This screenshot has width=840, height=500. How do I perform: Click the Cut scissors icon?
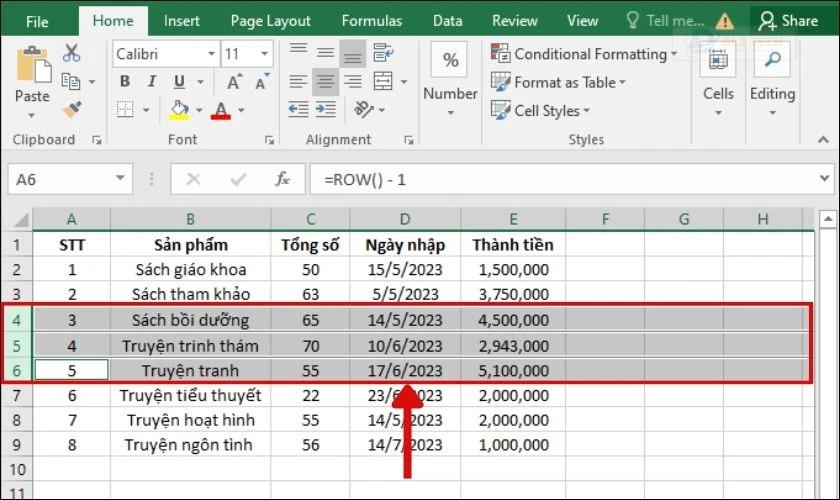[71, 53]
